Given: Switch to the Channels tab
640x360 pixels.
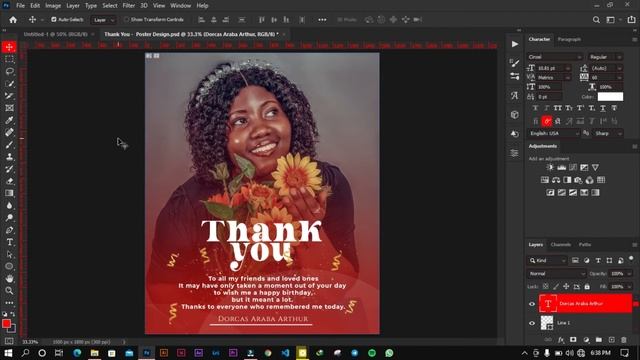Looking at the screenshot, I should (560, 244).
